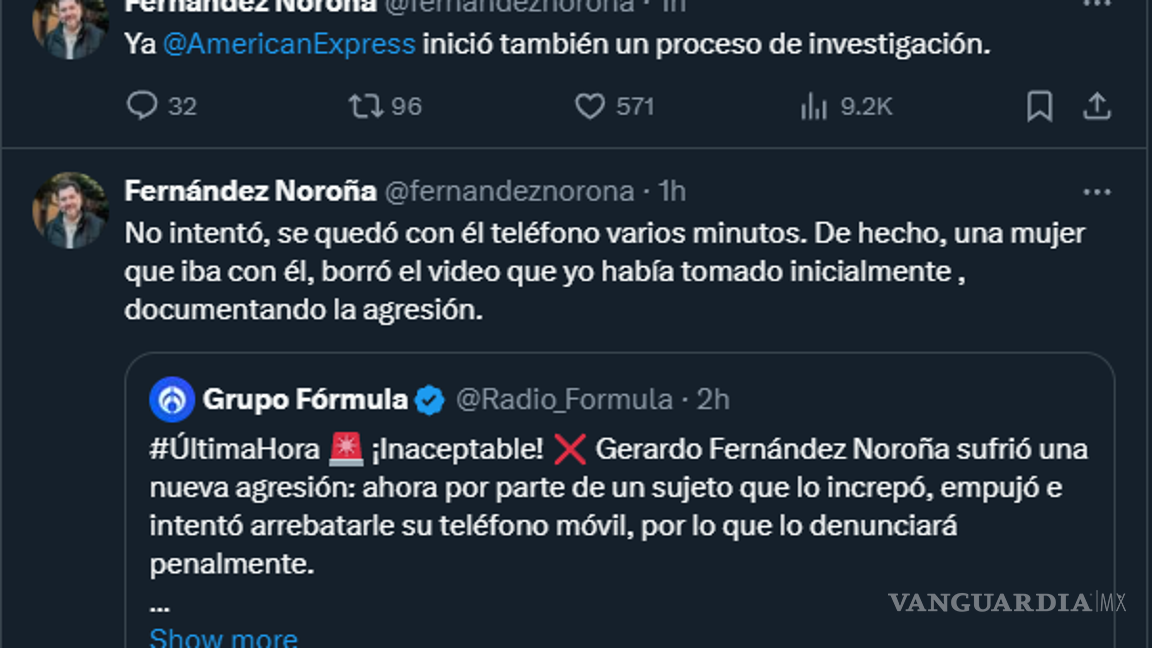Open the embedded Grupo Fórmula quoted tweet

click(x=620, y=500)
